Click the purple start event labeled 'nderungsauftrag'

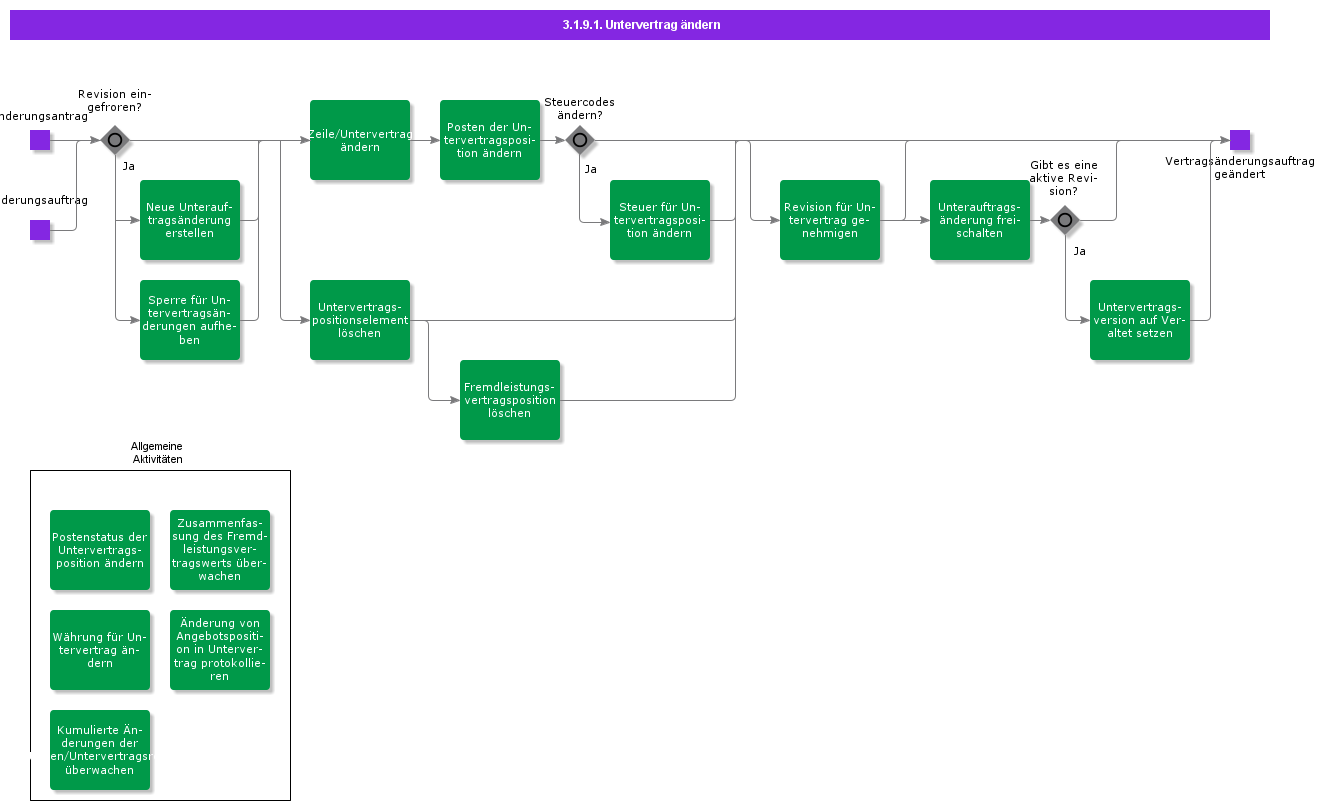pos(40,230)
